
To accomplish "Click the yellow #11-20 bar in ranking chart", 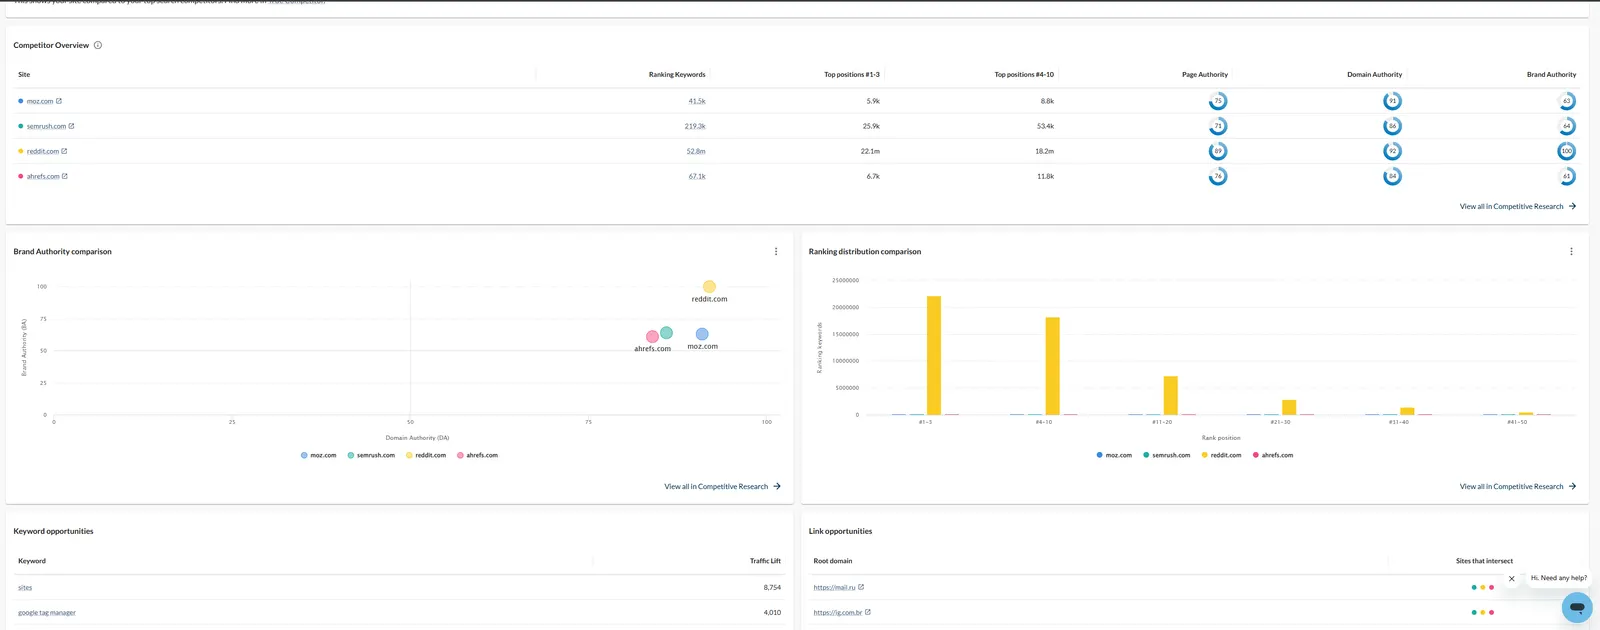I will coord(1171,395).
